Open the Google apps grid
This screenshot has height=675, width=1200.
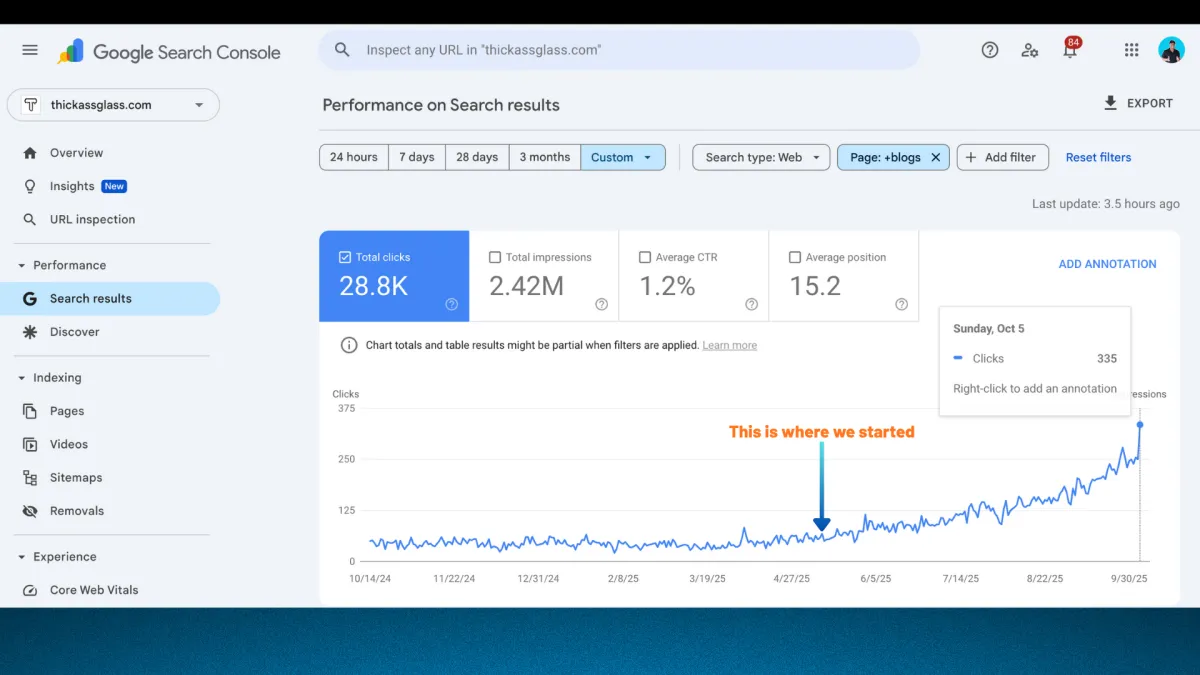(1131, 50)
